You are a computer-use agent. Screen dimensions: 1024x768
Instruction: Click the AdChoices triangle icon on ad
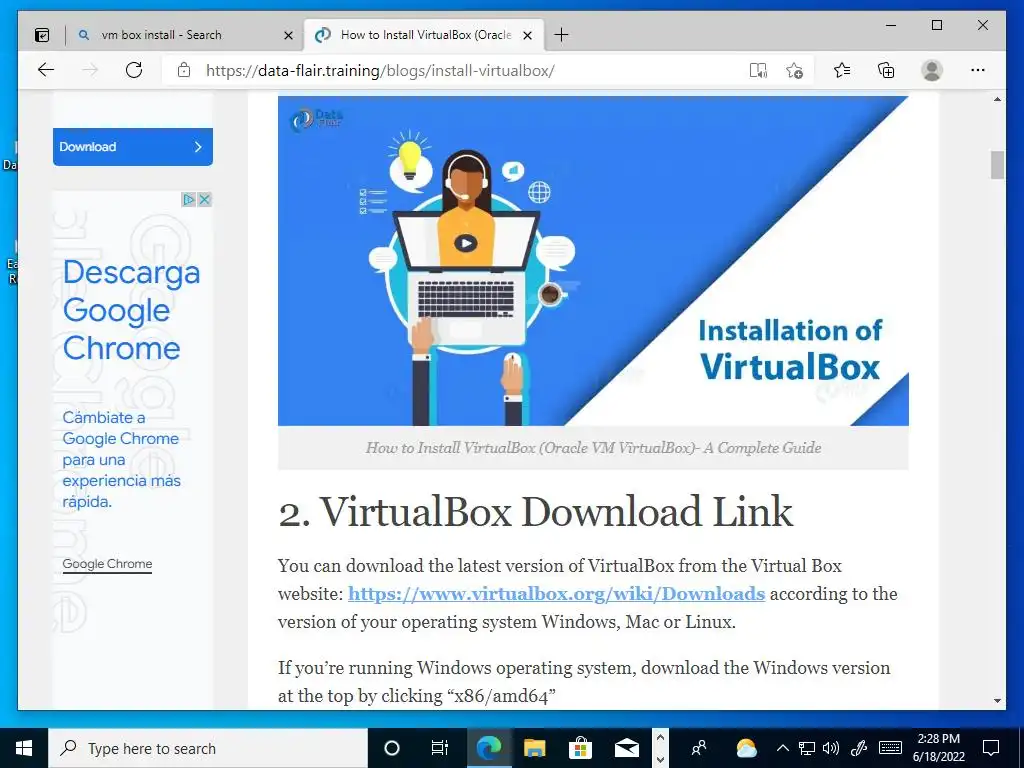(188, 199)
